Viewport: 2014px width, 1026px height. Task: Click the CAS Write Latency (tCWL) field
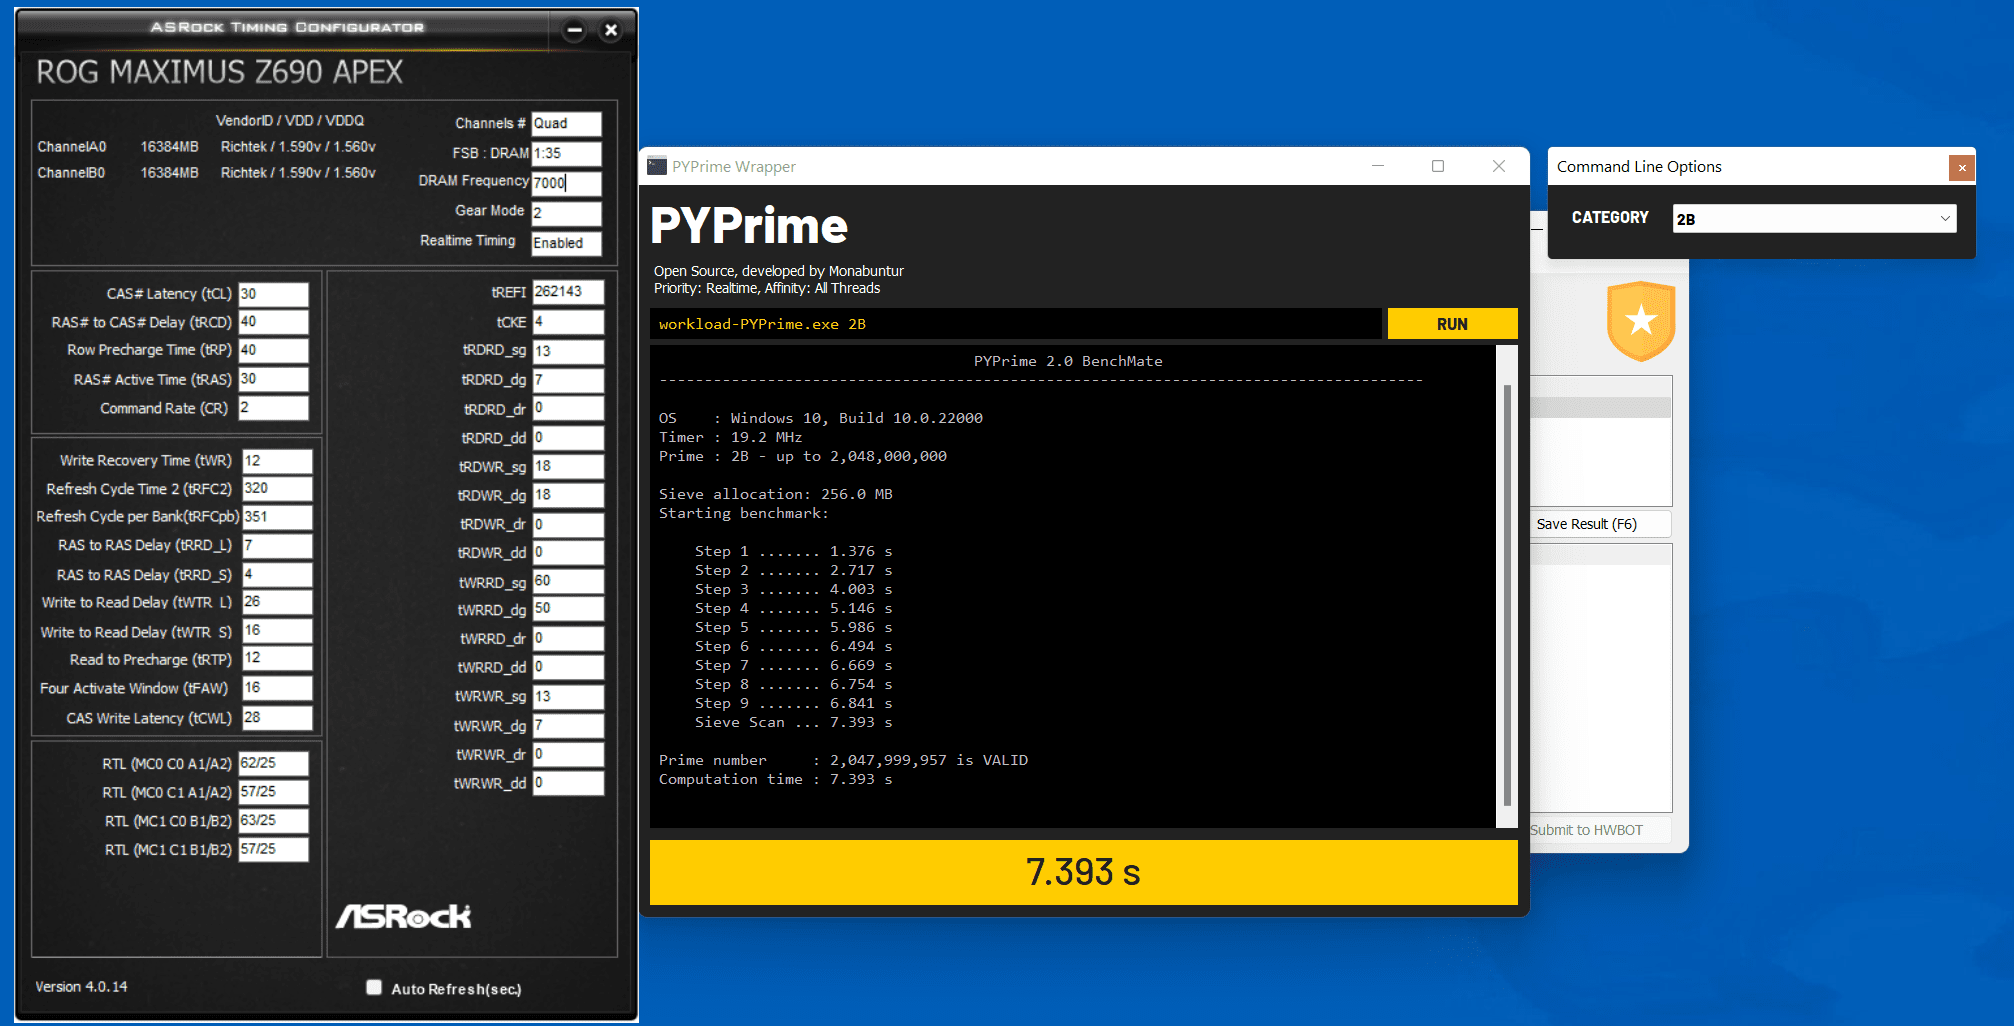click(277, 718)
